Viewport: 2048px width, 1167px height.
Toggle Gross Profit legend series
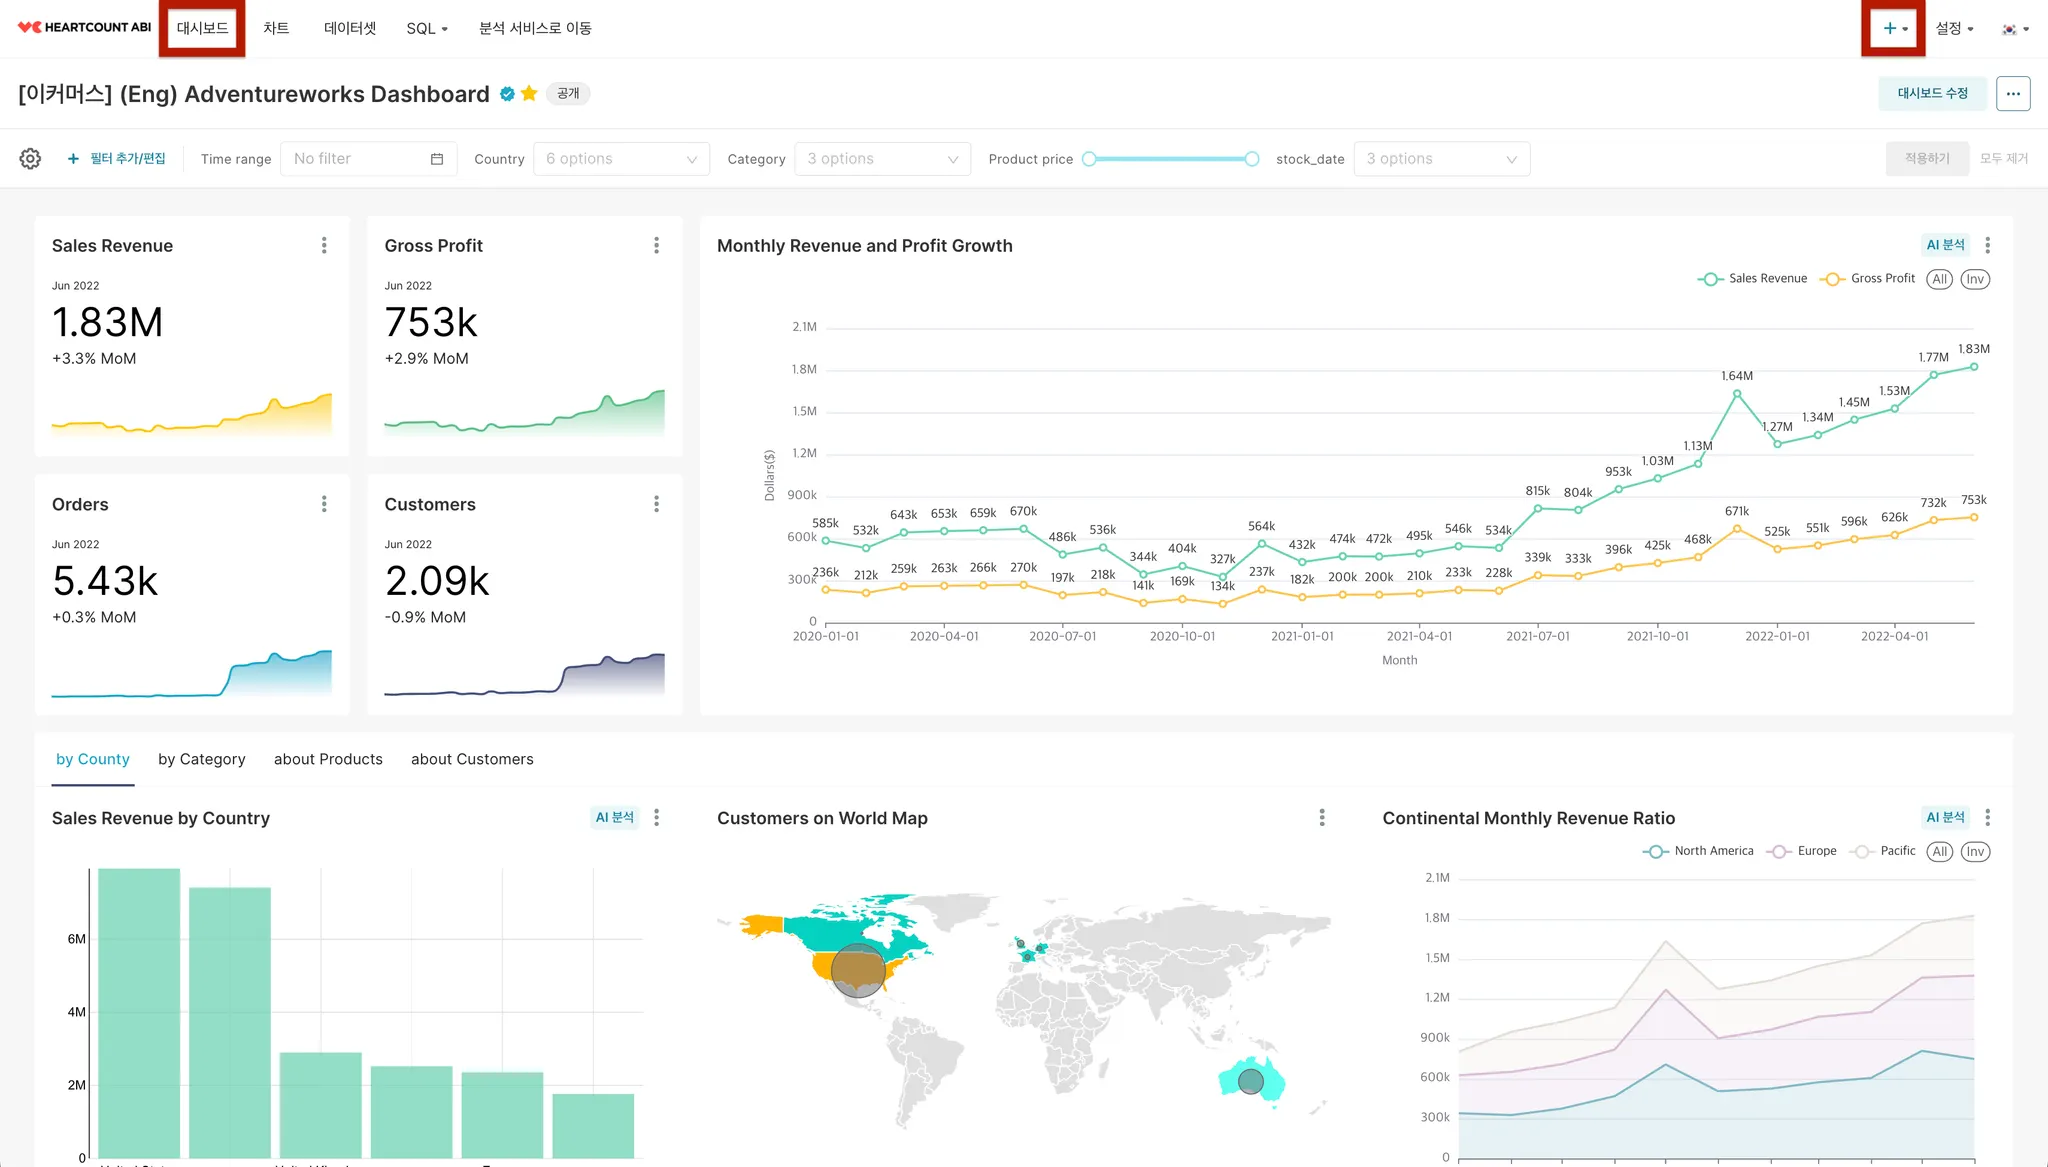tap(1868, 279)
